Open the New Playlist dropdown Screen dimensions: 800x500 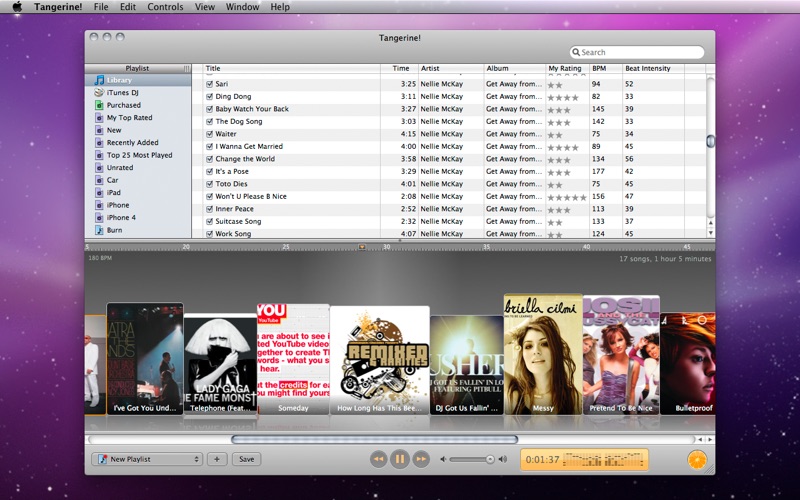click(x=147, y=459)
